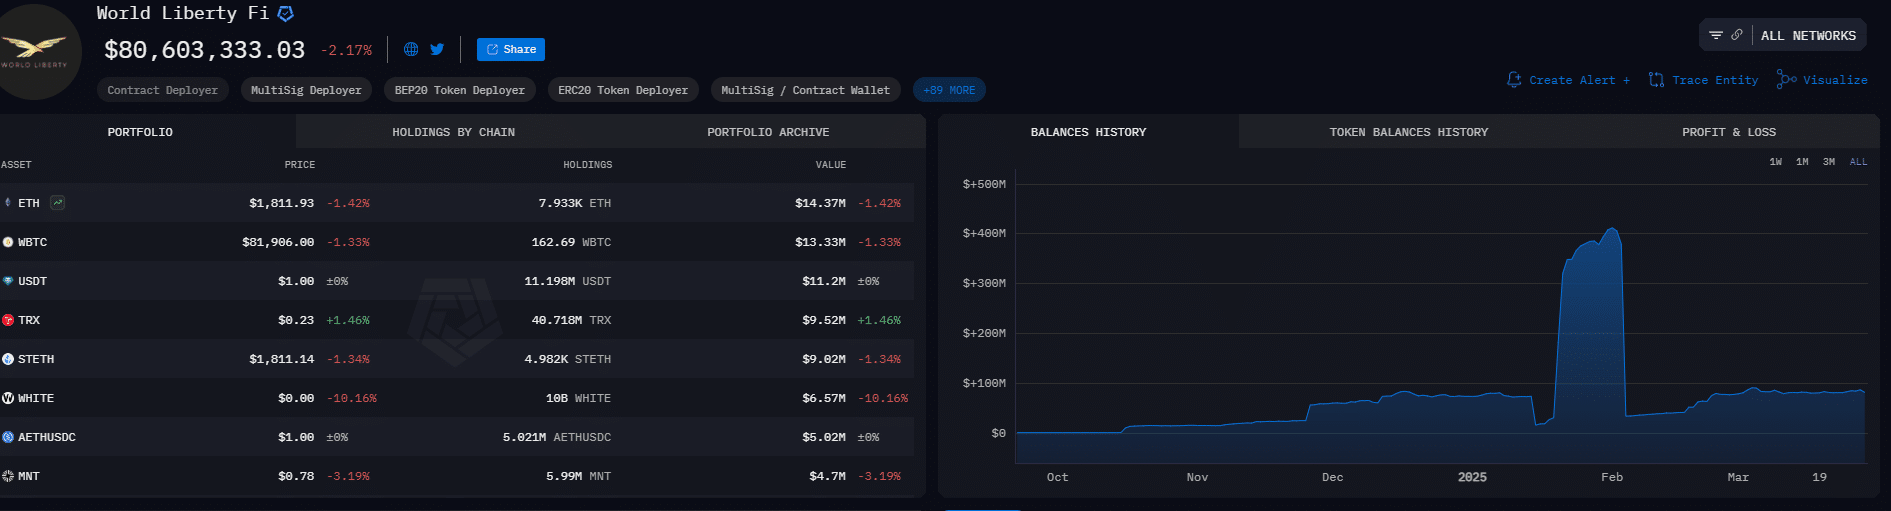Click the $81,906.00 WBTC price
Screen dimensions: 1891x511
click(x=278, y=242)
